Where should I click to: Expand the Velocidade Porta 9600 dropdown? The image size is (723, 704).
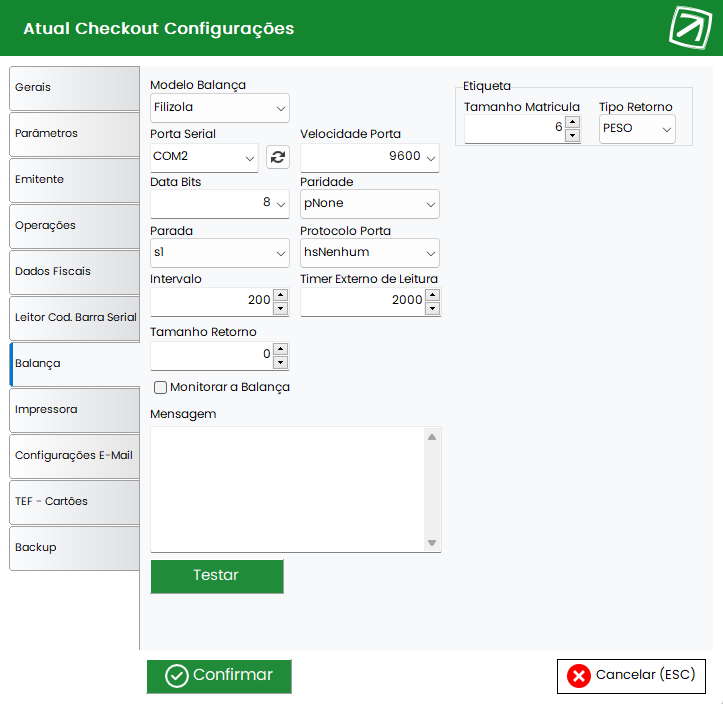370,157
